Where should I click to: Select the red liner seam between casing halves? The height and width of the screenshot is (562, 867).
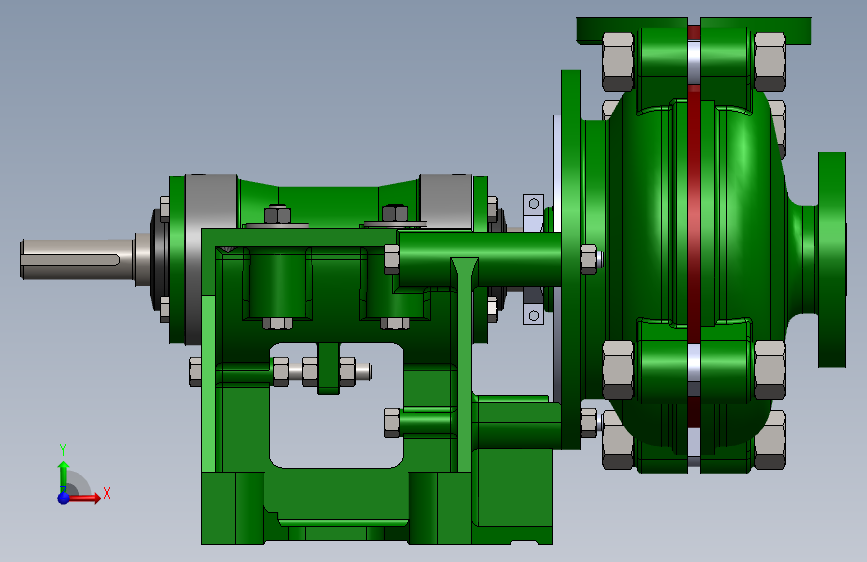pyautogui.click(x=694, y=221)
